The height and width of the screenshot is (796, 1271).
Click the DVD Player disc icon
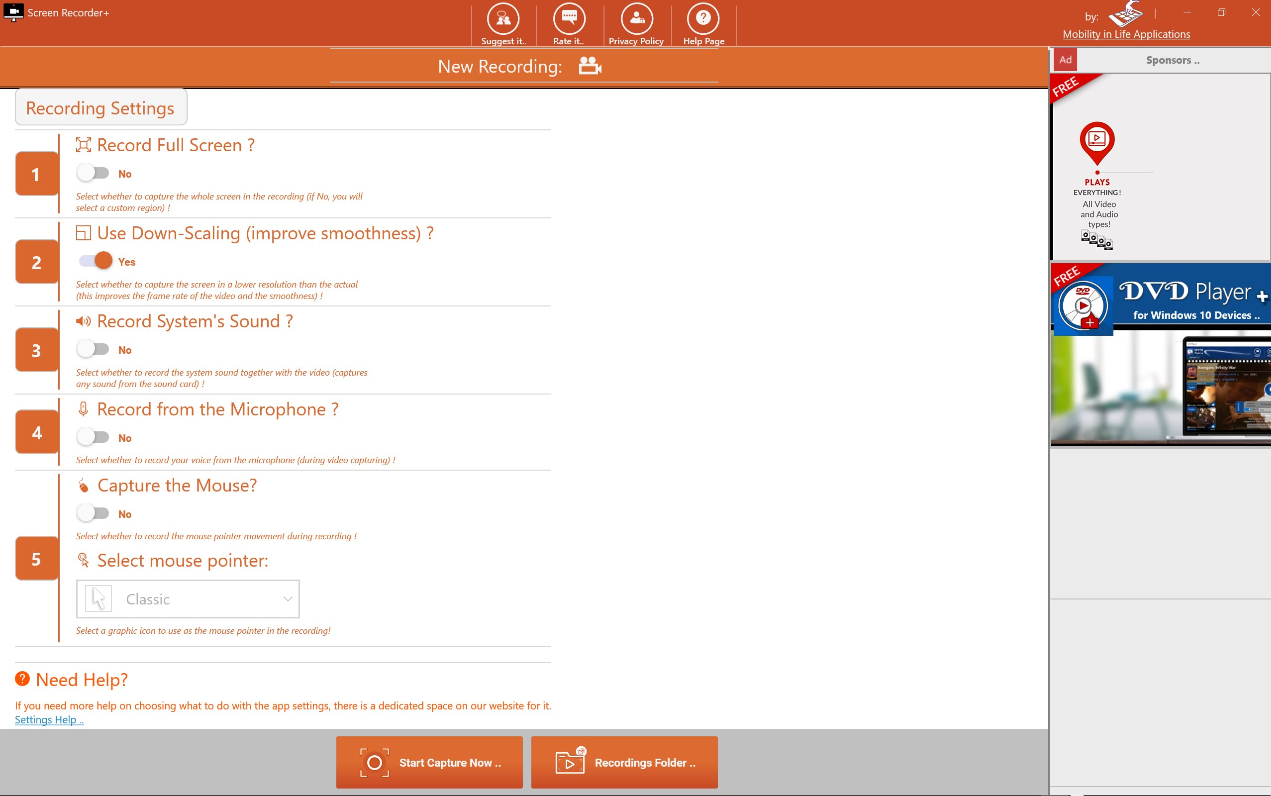coord(1084,305)
